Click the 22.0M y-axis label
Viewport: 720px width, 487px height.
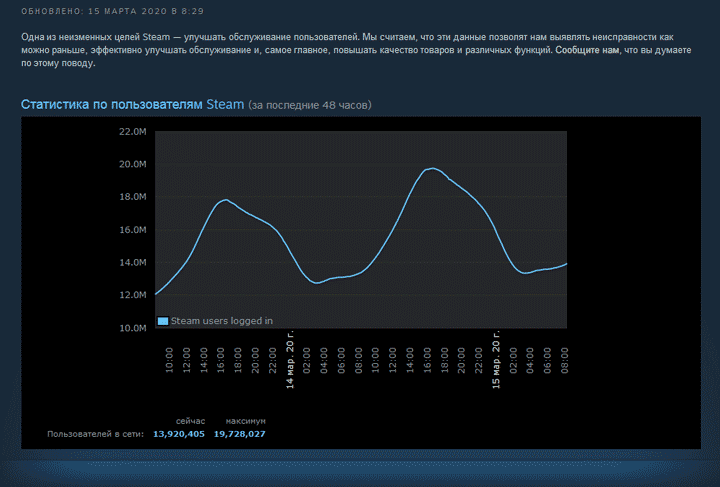pyautogui.click(x=133, y=132)
